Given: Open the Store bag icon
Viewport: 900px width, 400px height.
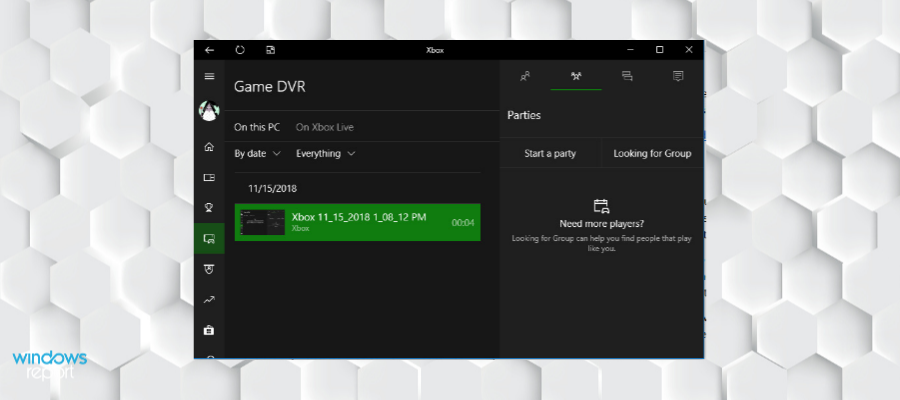Looking at the screenshot, I should pyautogui.click(x=210, y=330).
